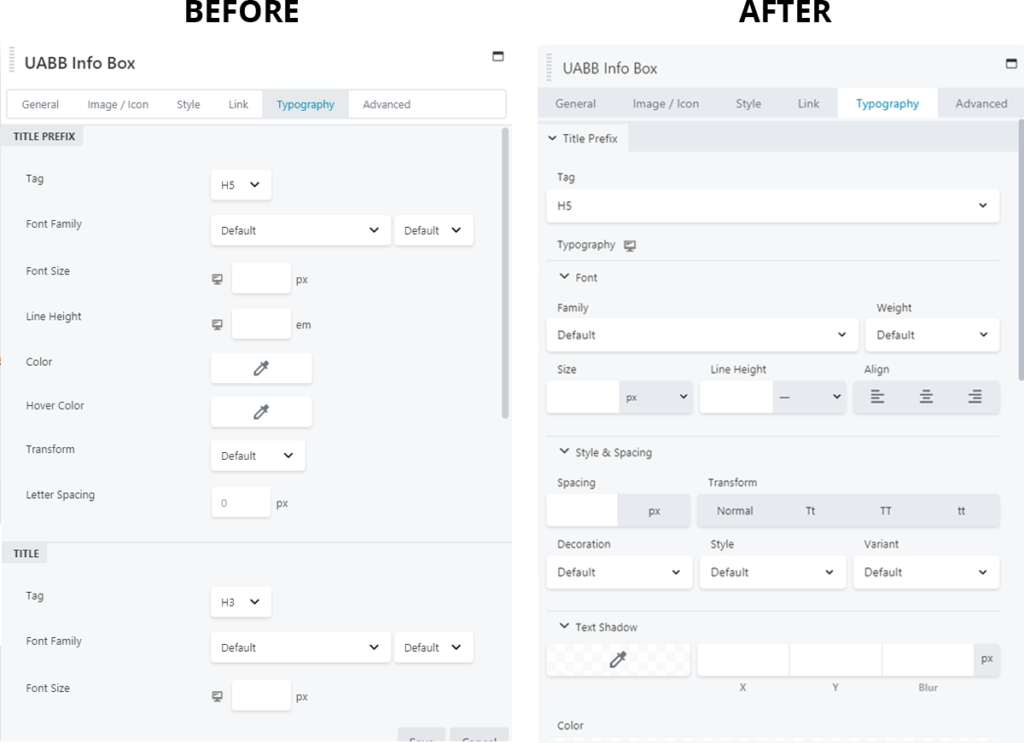Select right text alignment
Viewport: 1024px width, 743px height.
point(974,397)
